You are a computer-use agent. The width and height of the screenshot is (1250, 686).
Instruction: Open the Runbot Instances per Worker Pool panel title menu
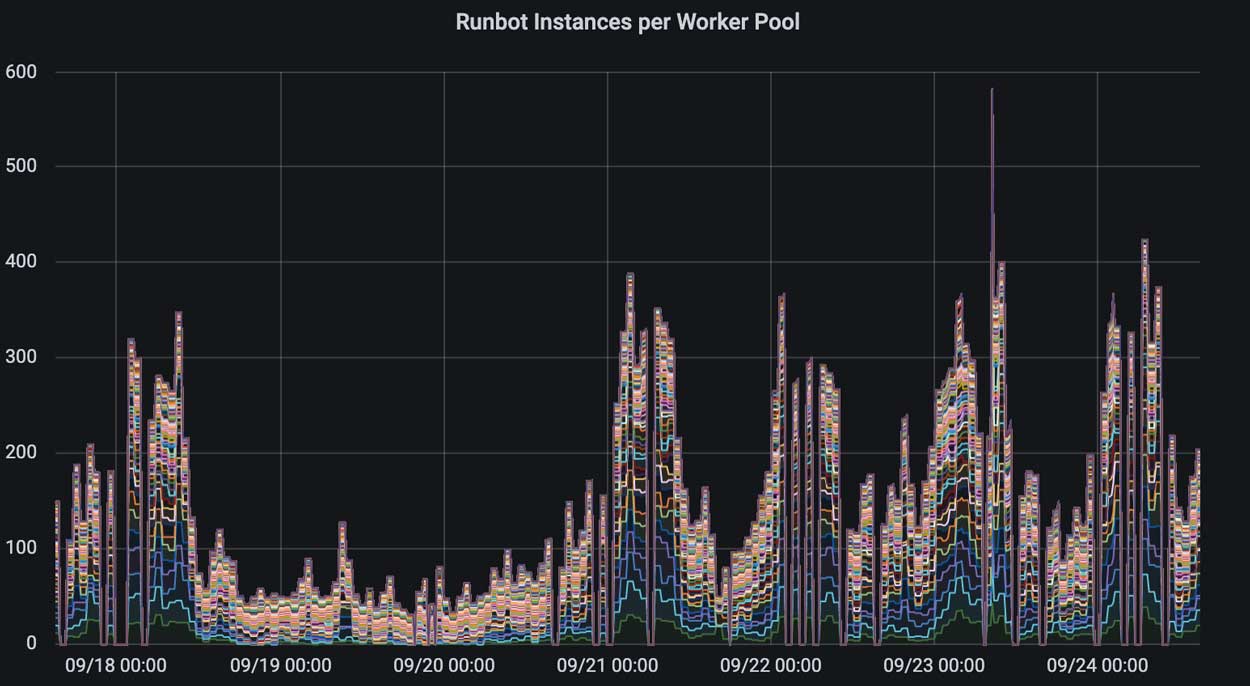627,22
